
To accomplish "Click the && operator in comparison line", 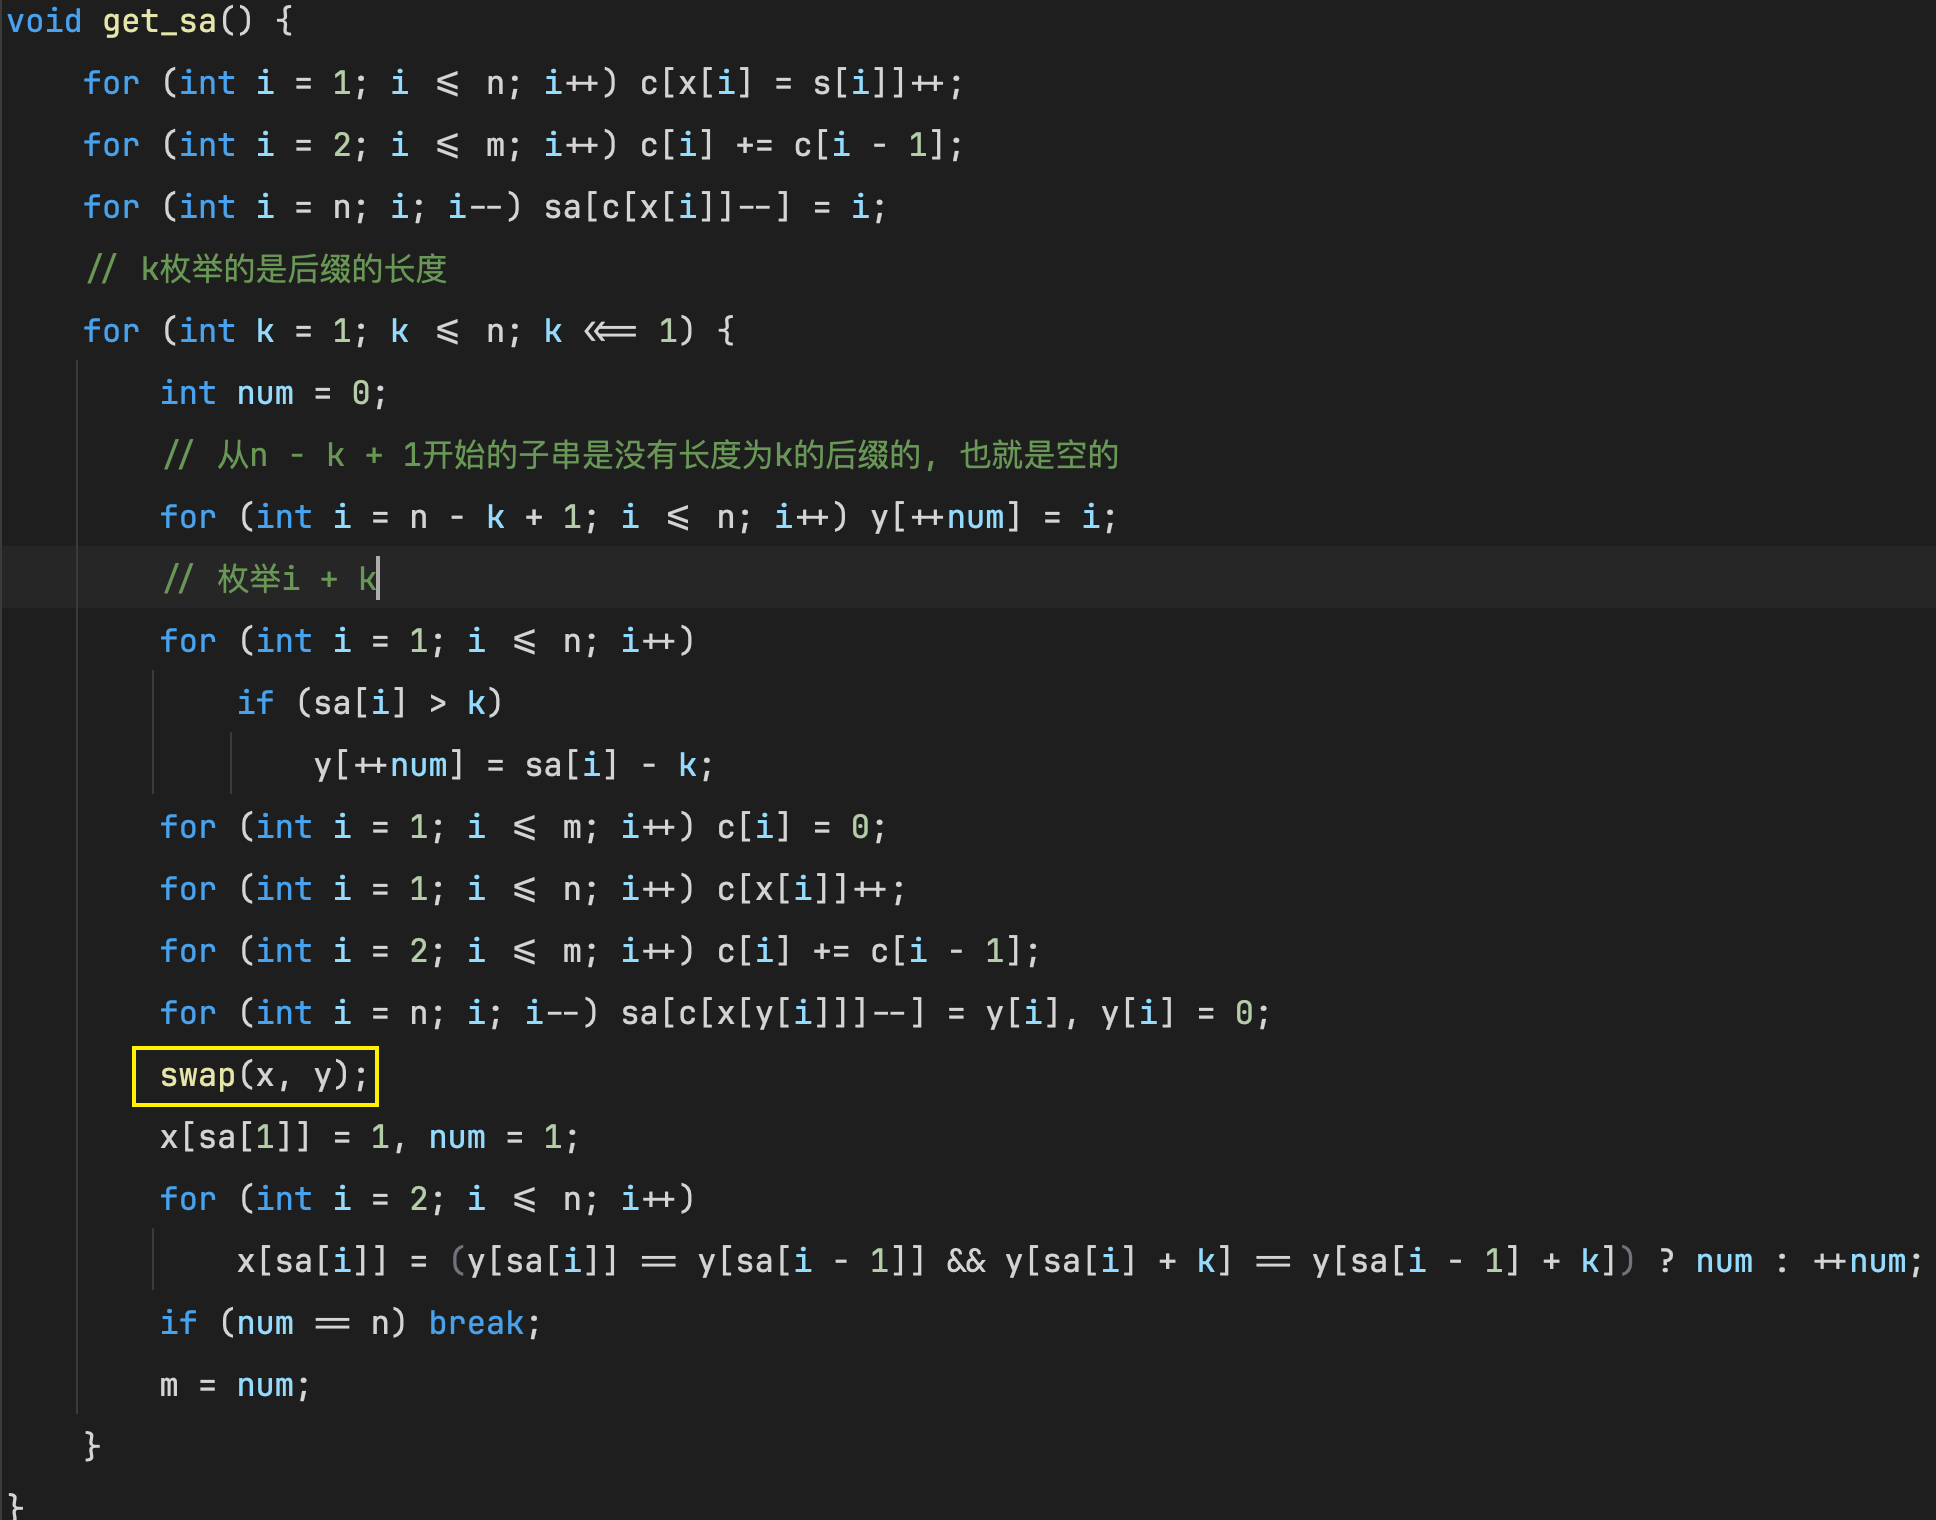I will (x=965, y=1261).
